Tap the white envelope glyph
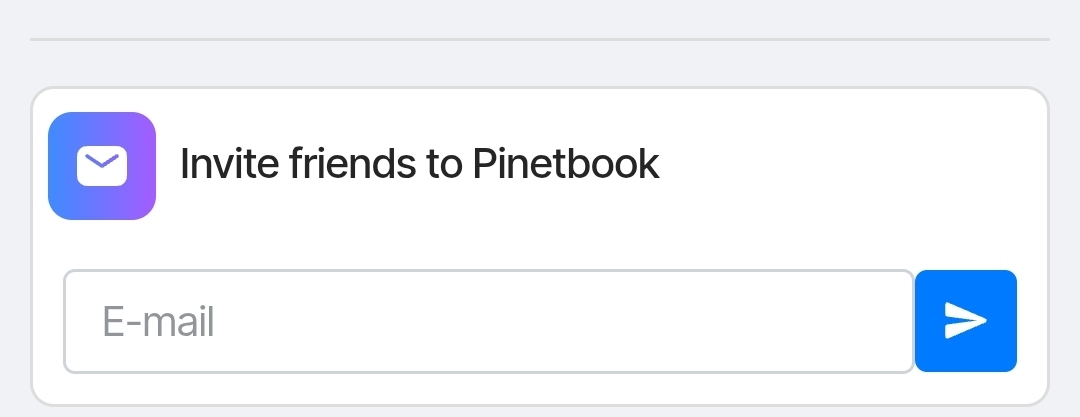The image size is (1080, 417). pyautogui.click(x=102, y=165)
